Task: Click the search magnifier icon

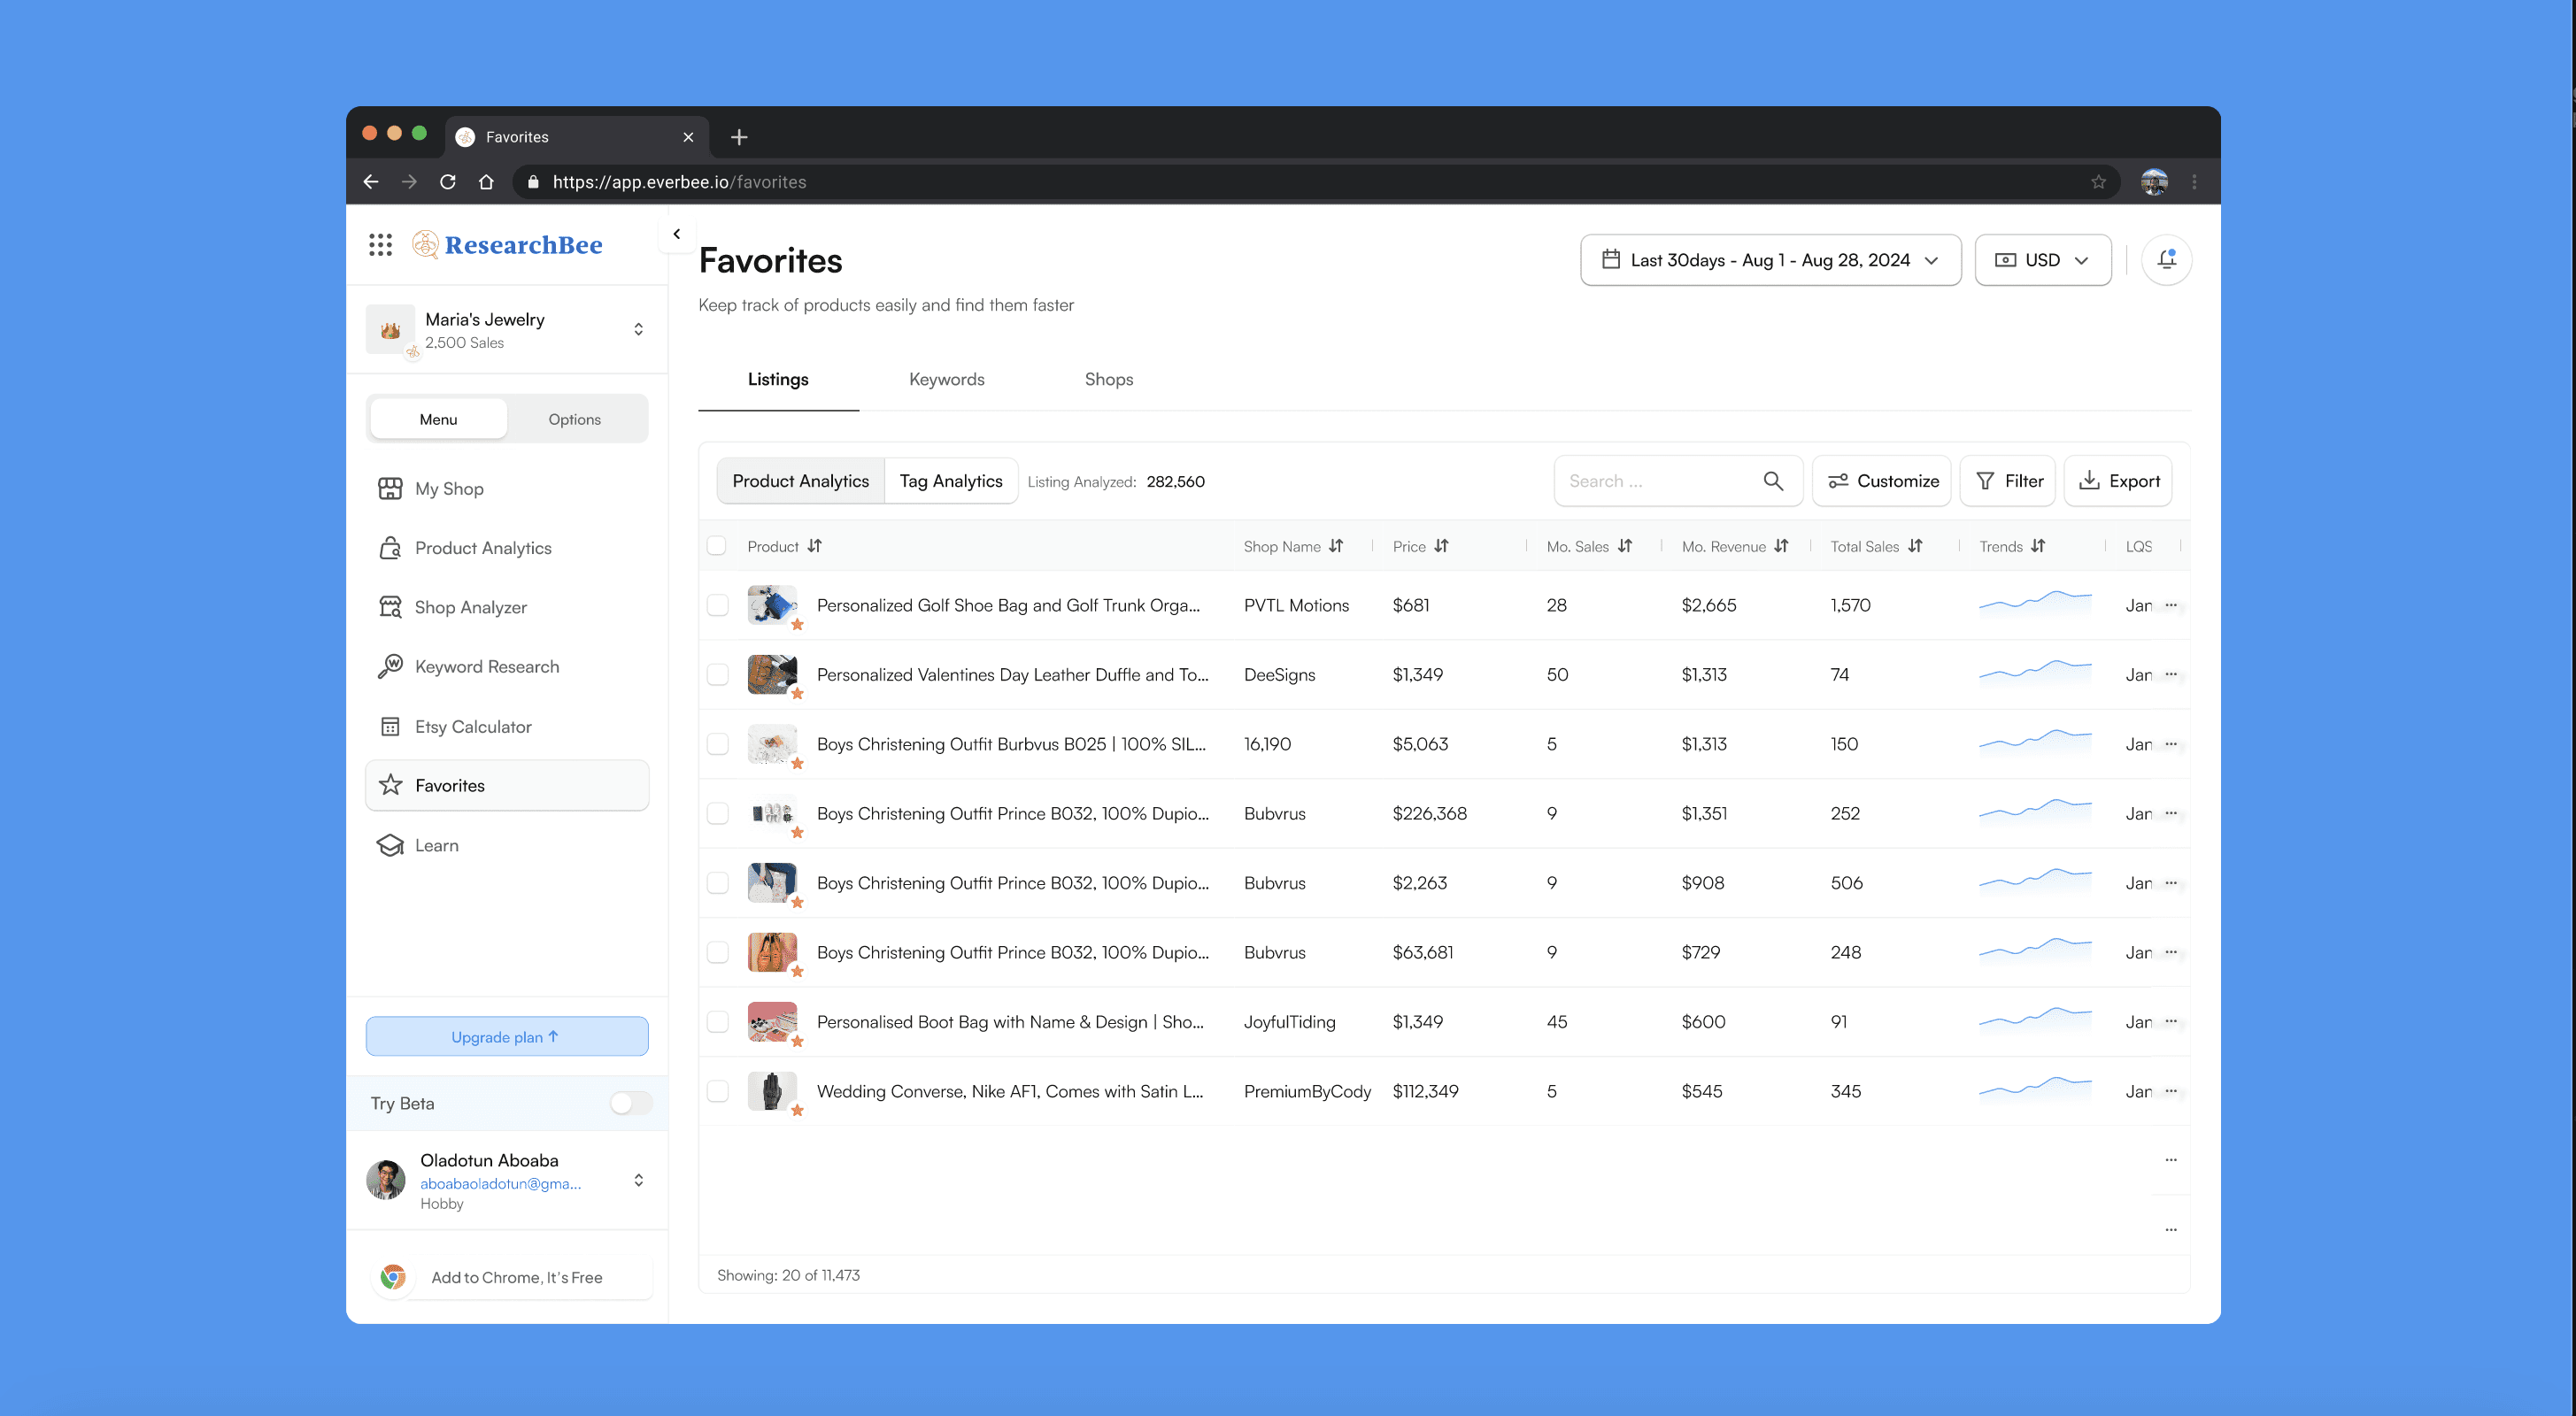Action: point(1773,481)
